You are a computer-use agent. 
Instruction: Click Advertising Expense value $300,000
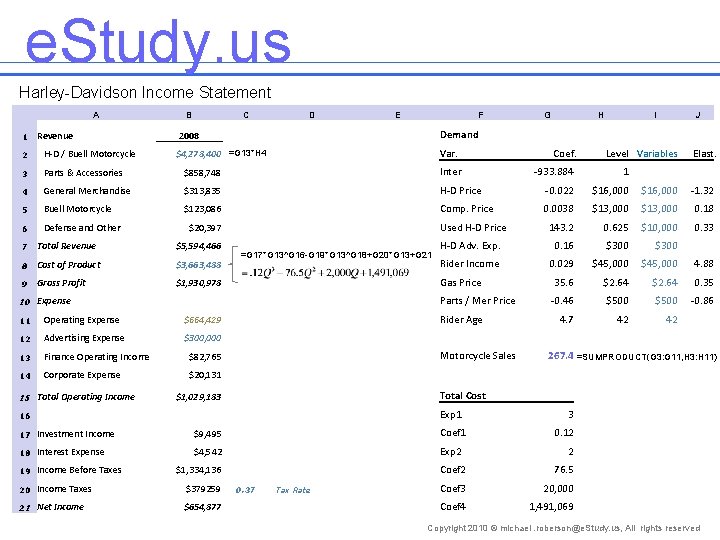(x=202, y=338)
